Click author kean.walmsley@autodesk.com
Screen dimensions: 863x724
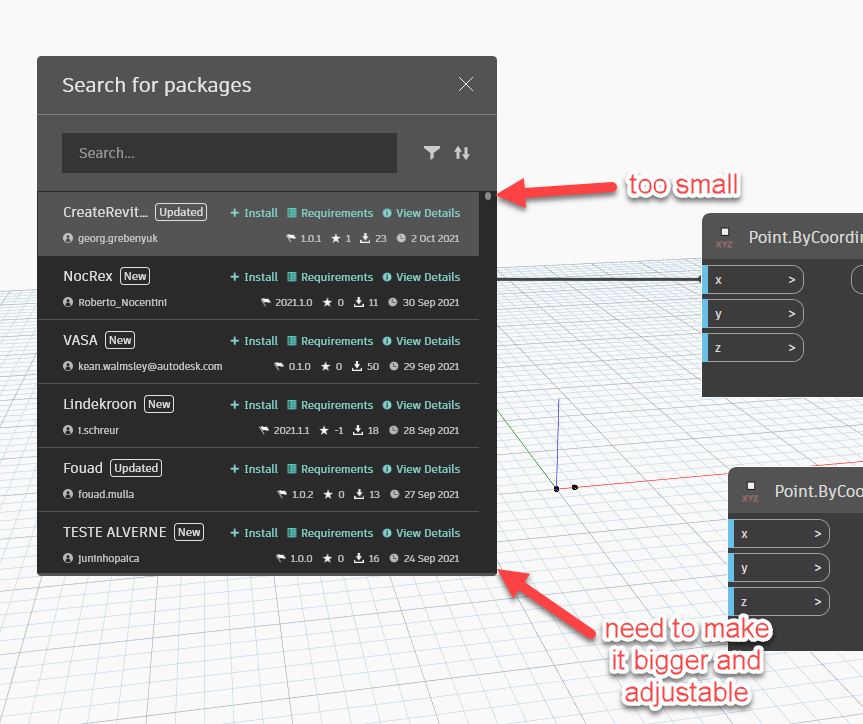[150, 366]
